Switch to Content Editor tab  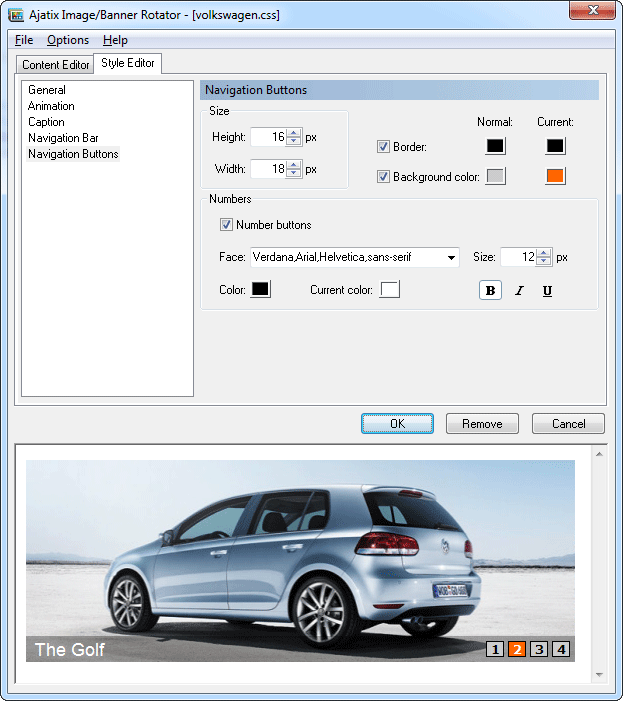(55, 65)
